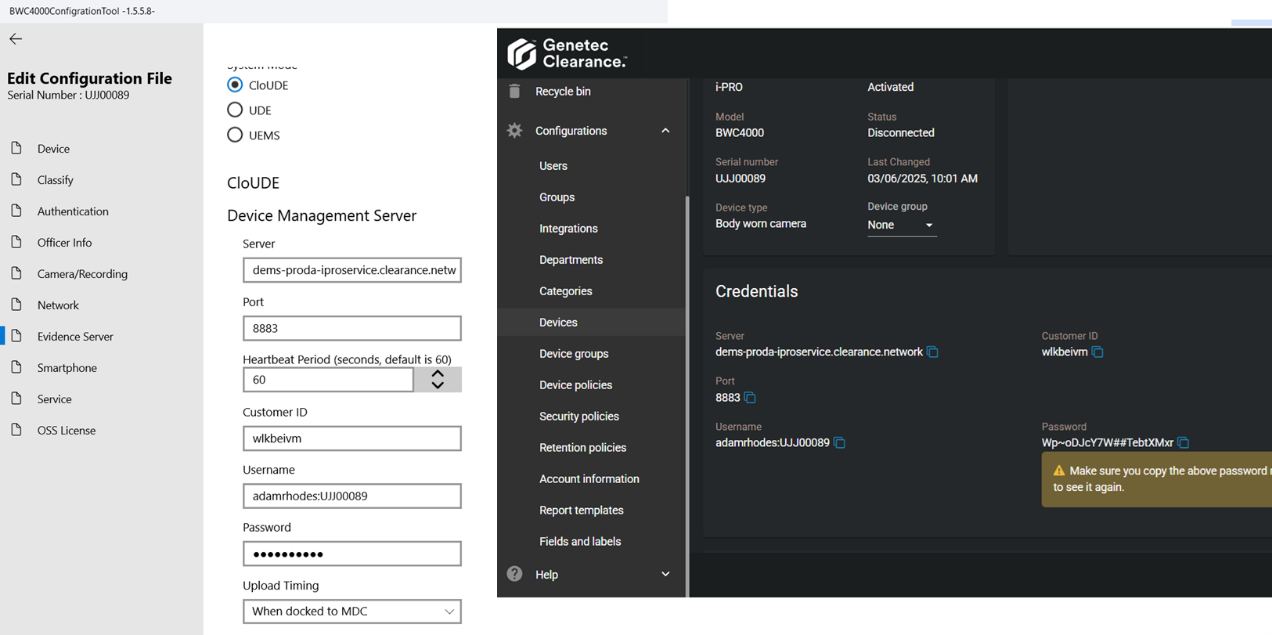Click the page icon beside Camera/Recording
Image resolution: width=1272 pixels, height=635 pixels.
coord(16,273)
